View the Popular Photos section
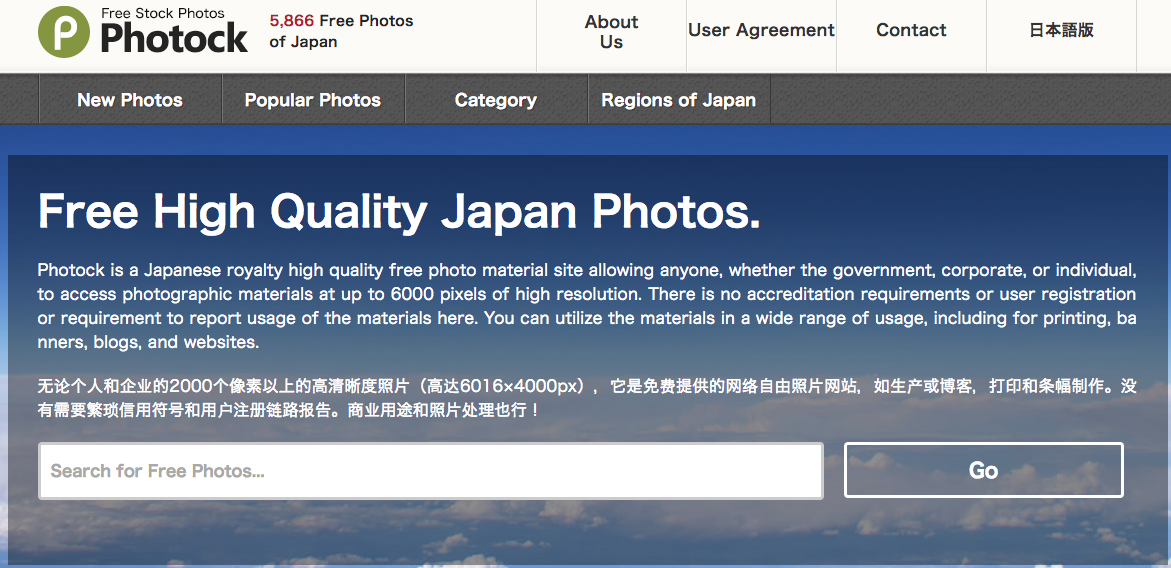Screen dimensions: 1171x568 coord(313,100)
